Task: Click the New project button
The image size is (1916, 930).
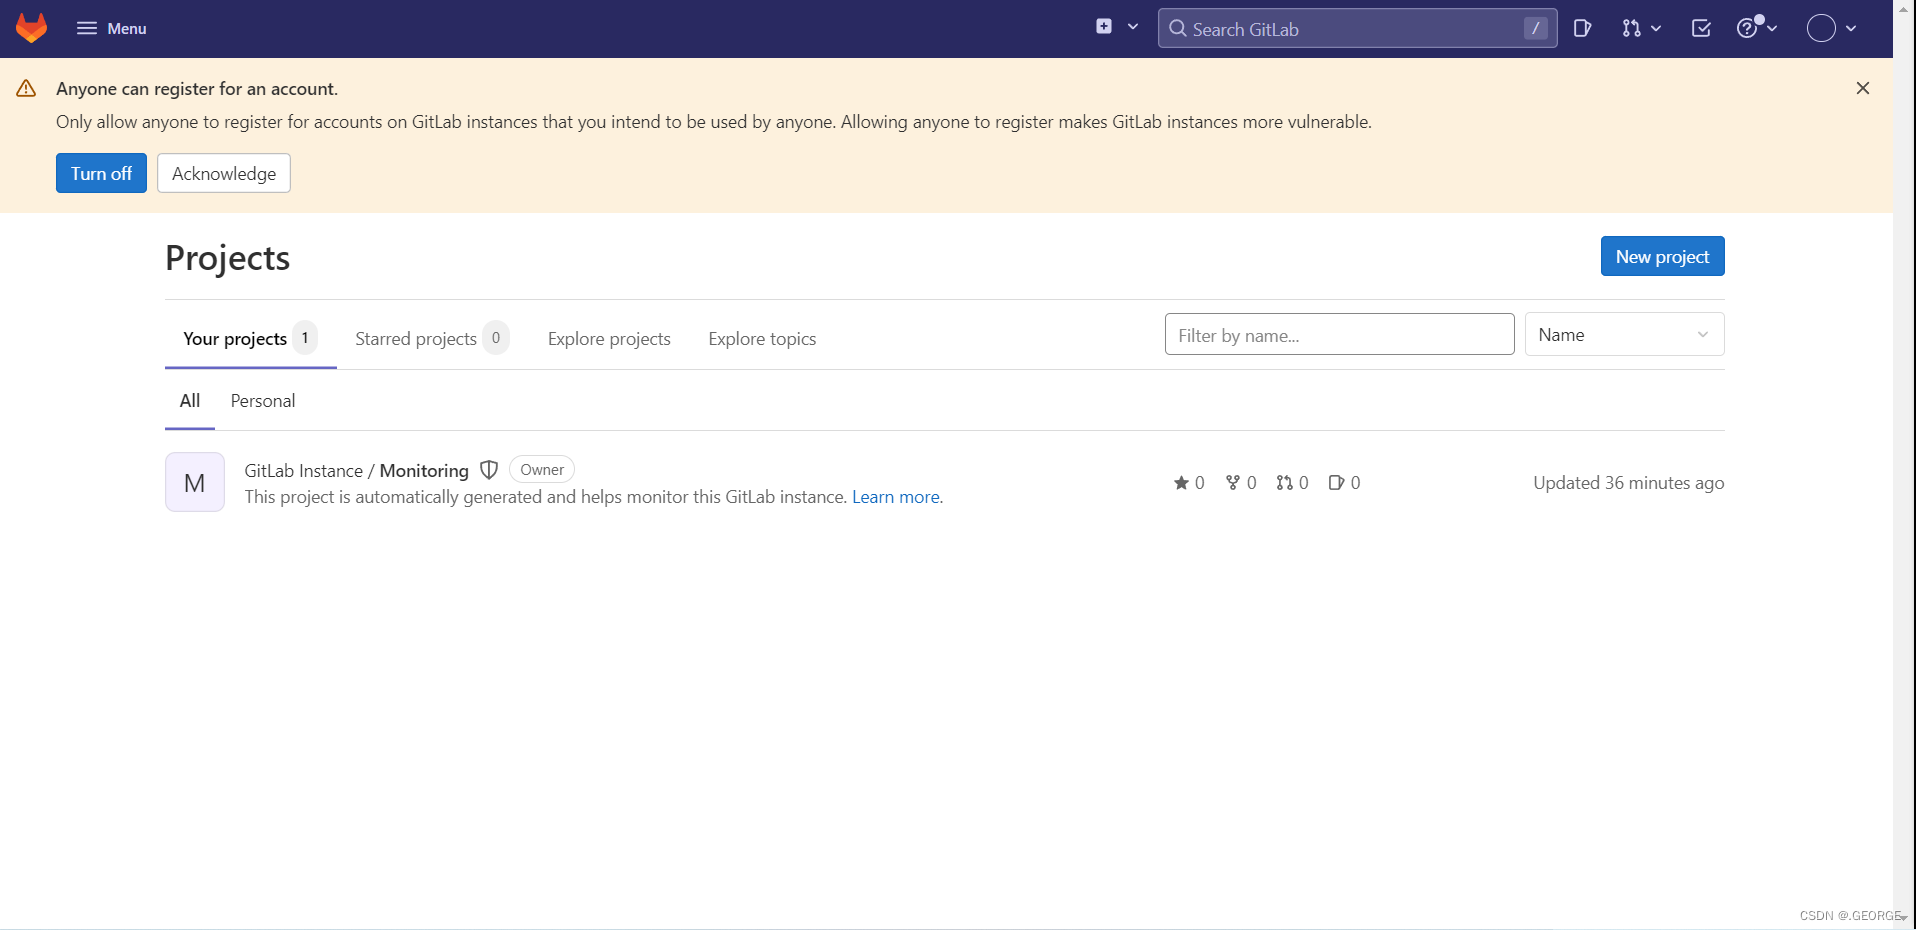Action: (x=1662, y=256)
